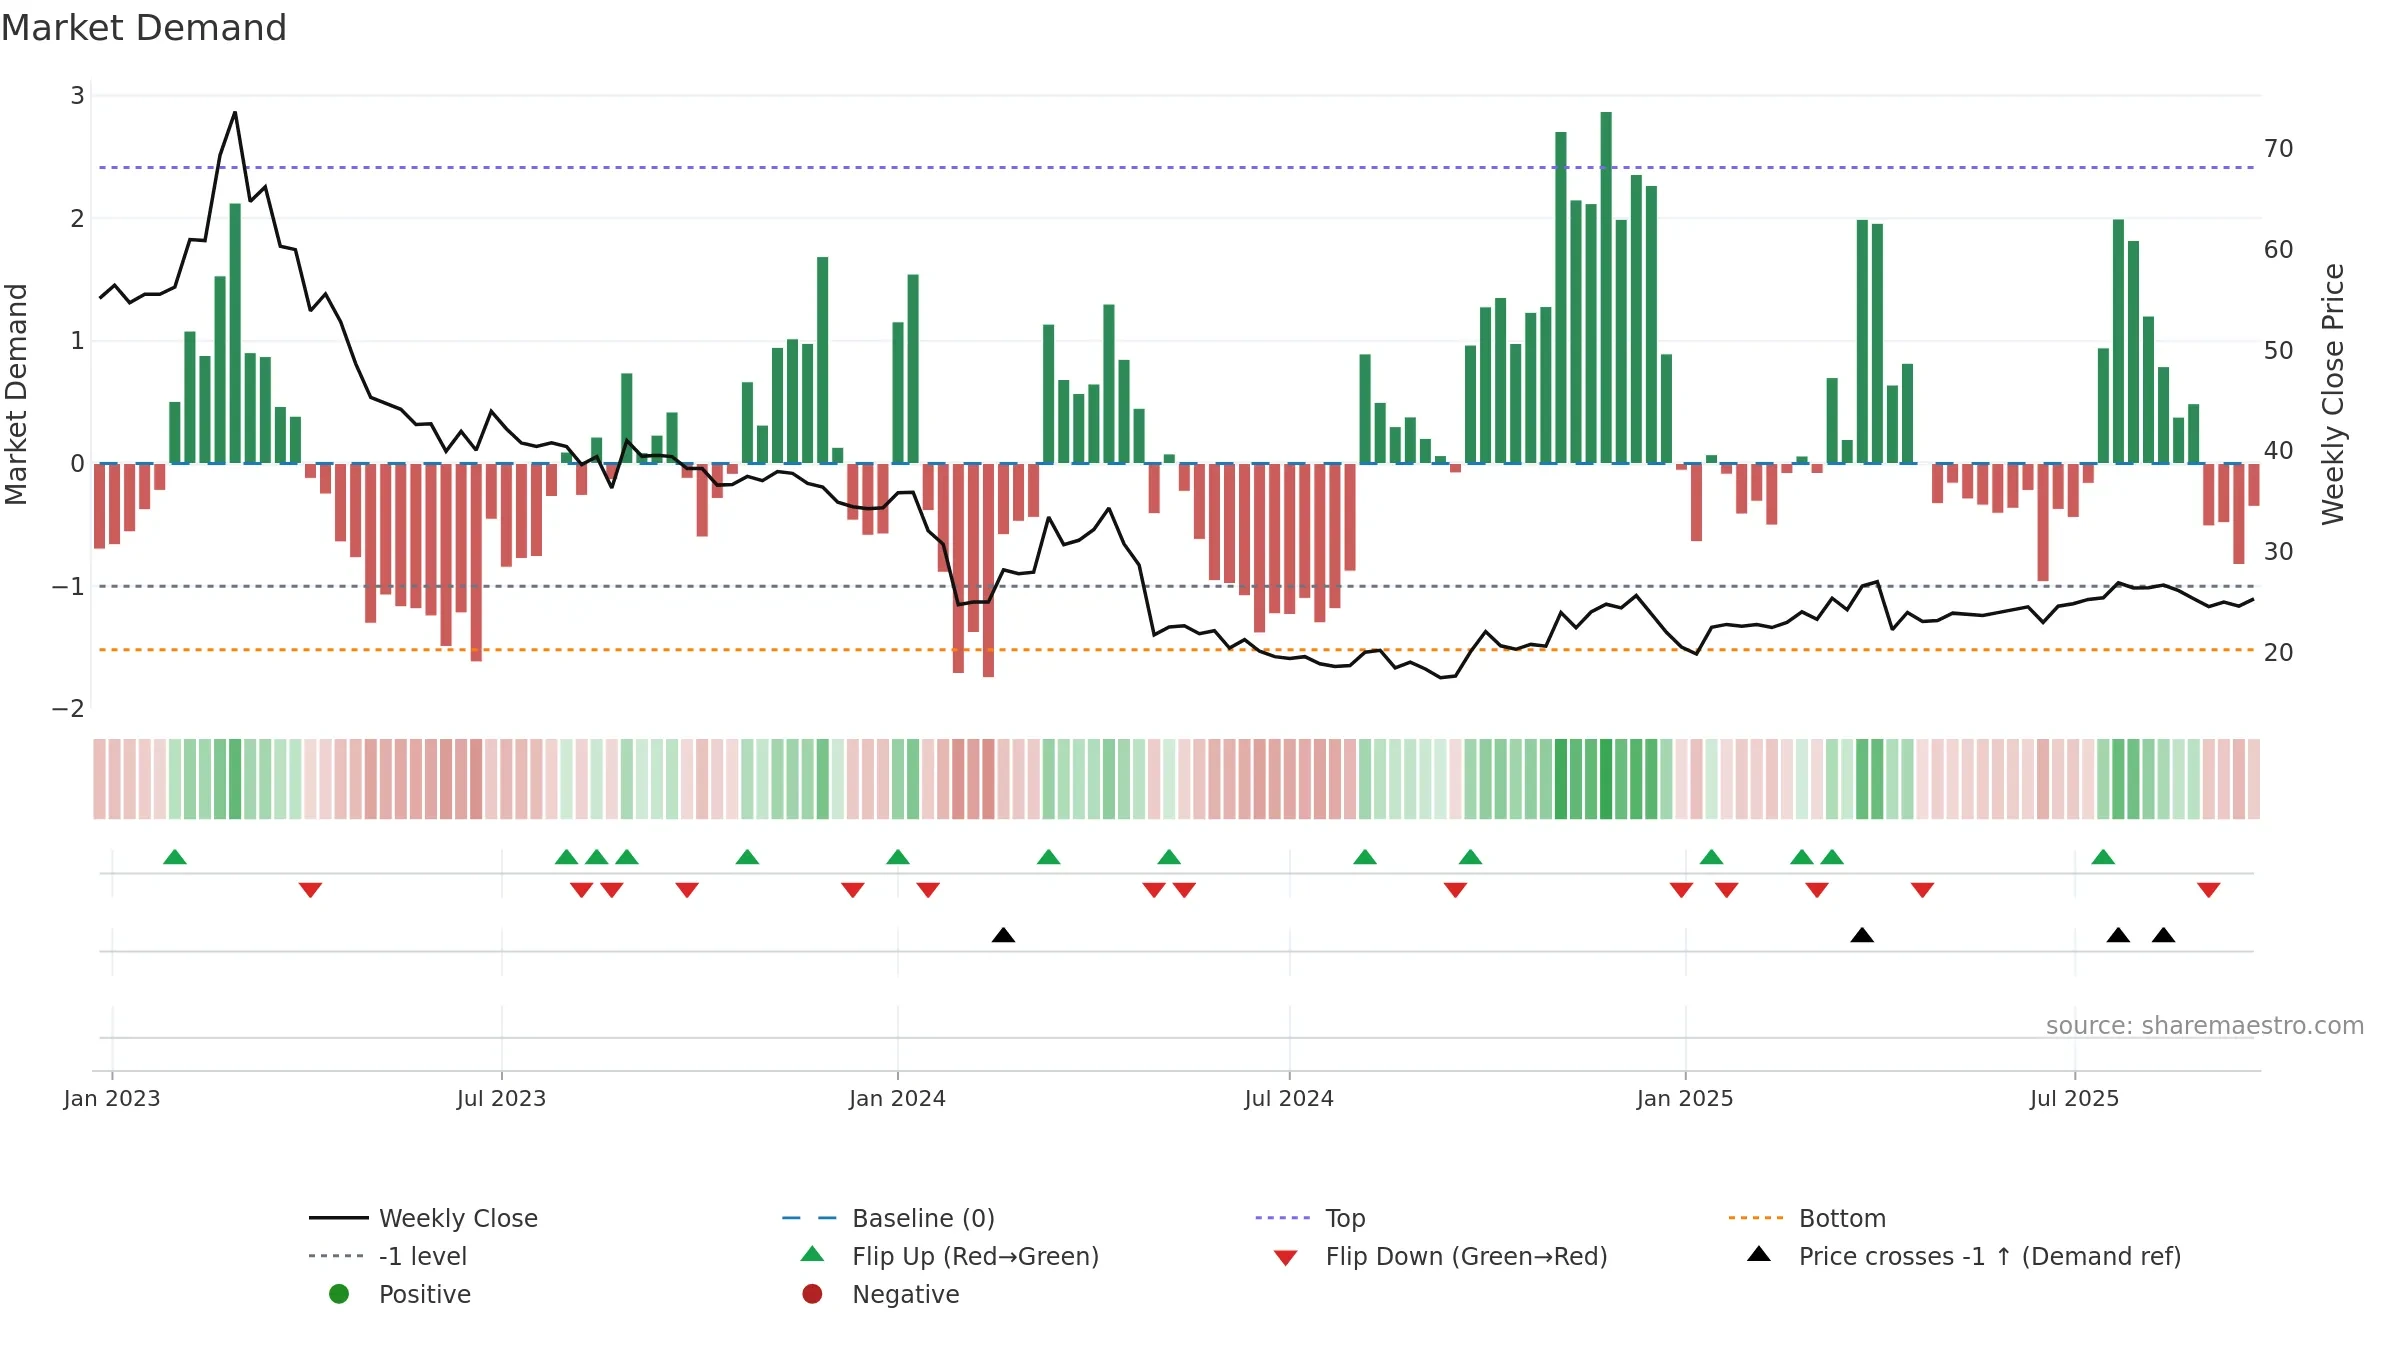Click the Negative legend label
The image size is (2400, 1350).
(x=905, y=1294)
